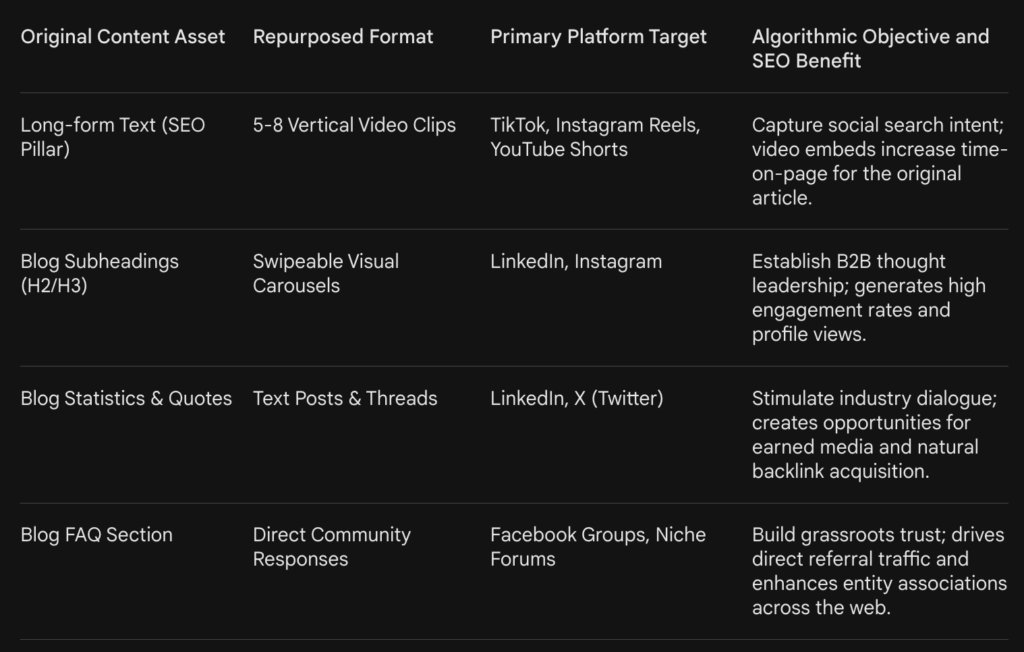Click the Repurposed Format column header
This screenshot has width=1024, height=652.
[343, 37]
